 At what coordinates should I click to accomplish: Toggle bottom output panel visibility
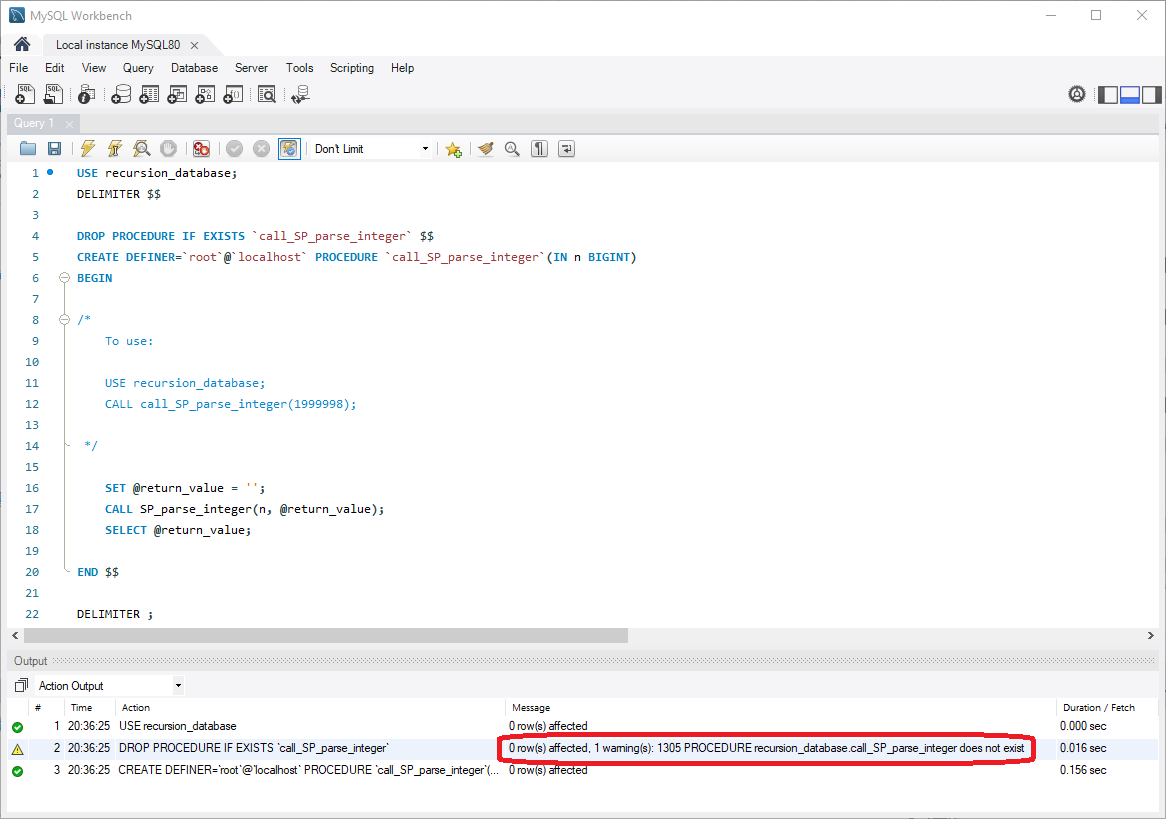(1130, 94)
